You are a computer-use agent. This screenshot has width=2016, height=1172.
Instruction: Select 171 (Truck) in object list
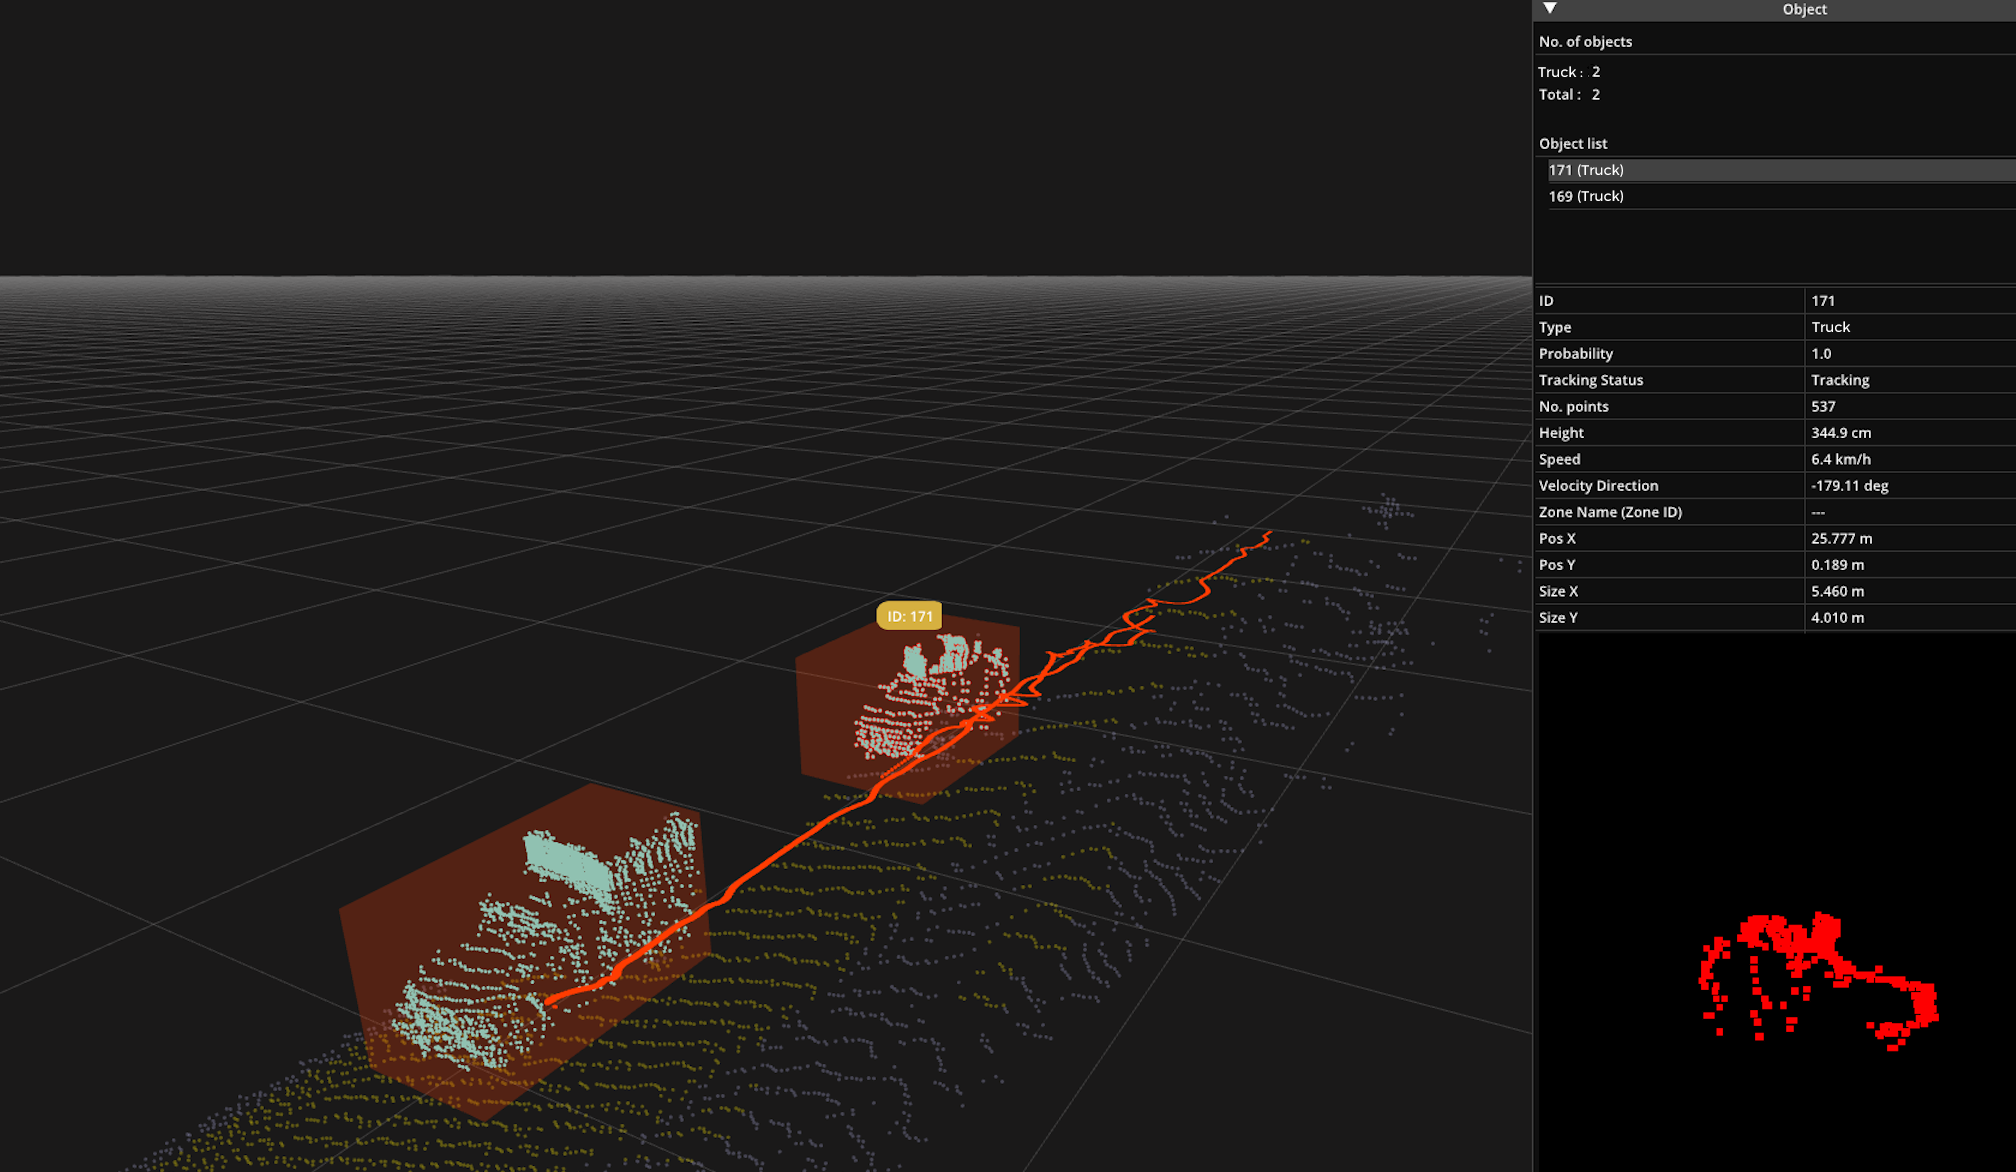point(1586,170)
